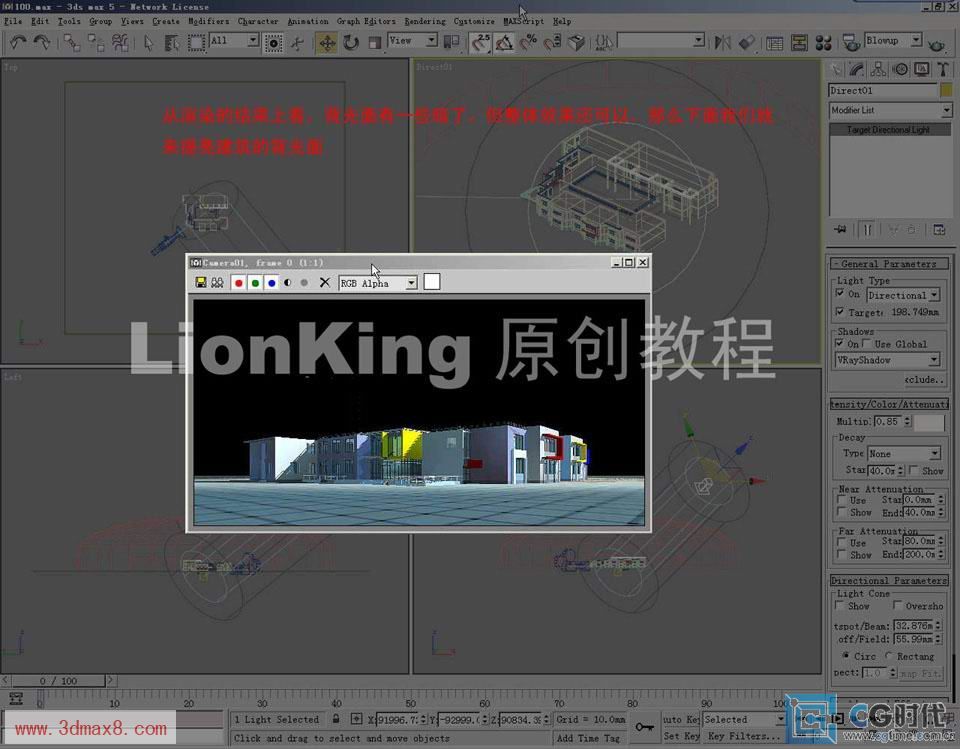Activate the Select and Scale tool
This screenshot has height=749, width=960.
tap(374, 42)
